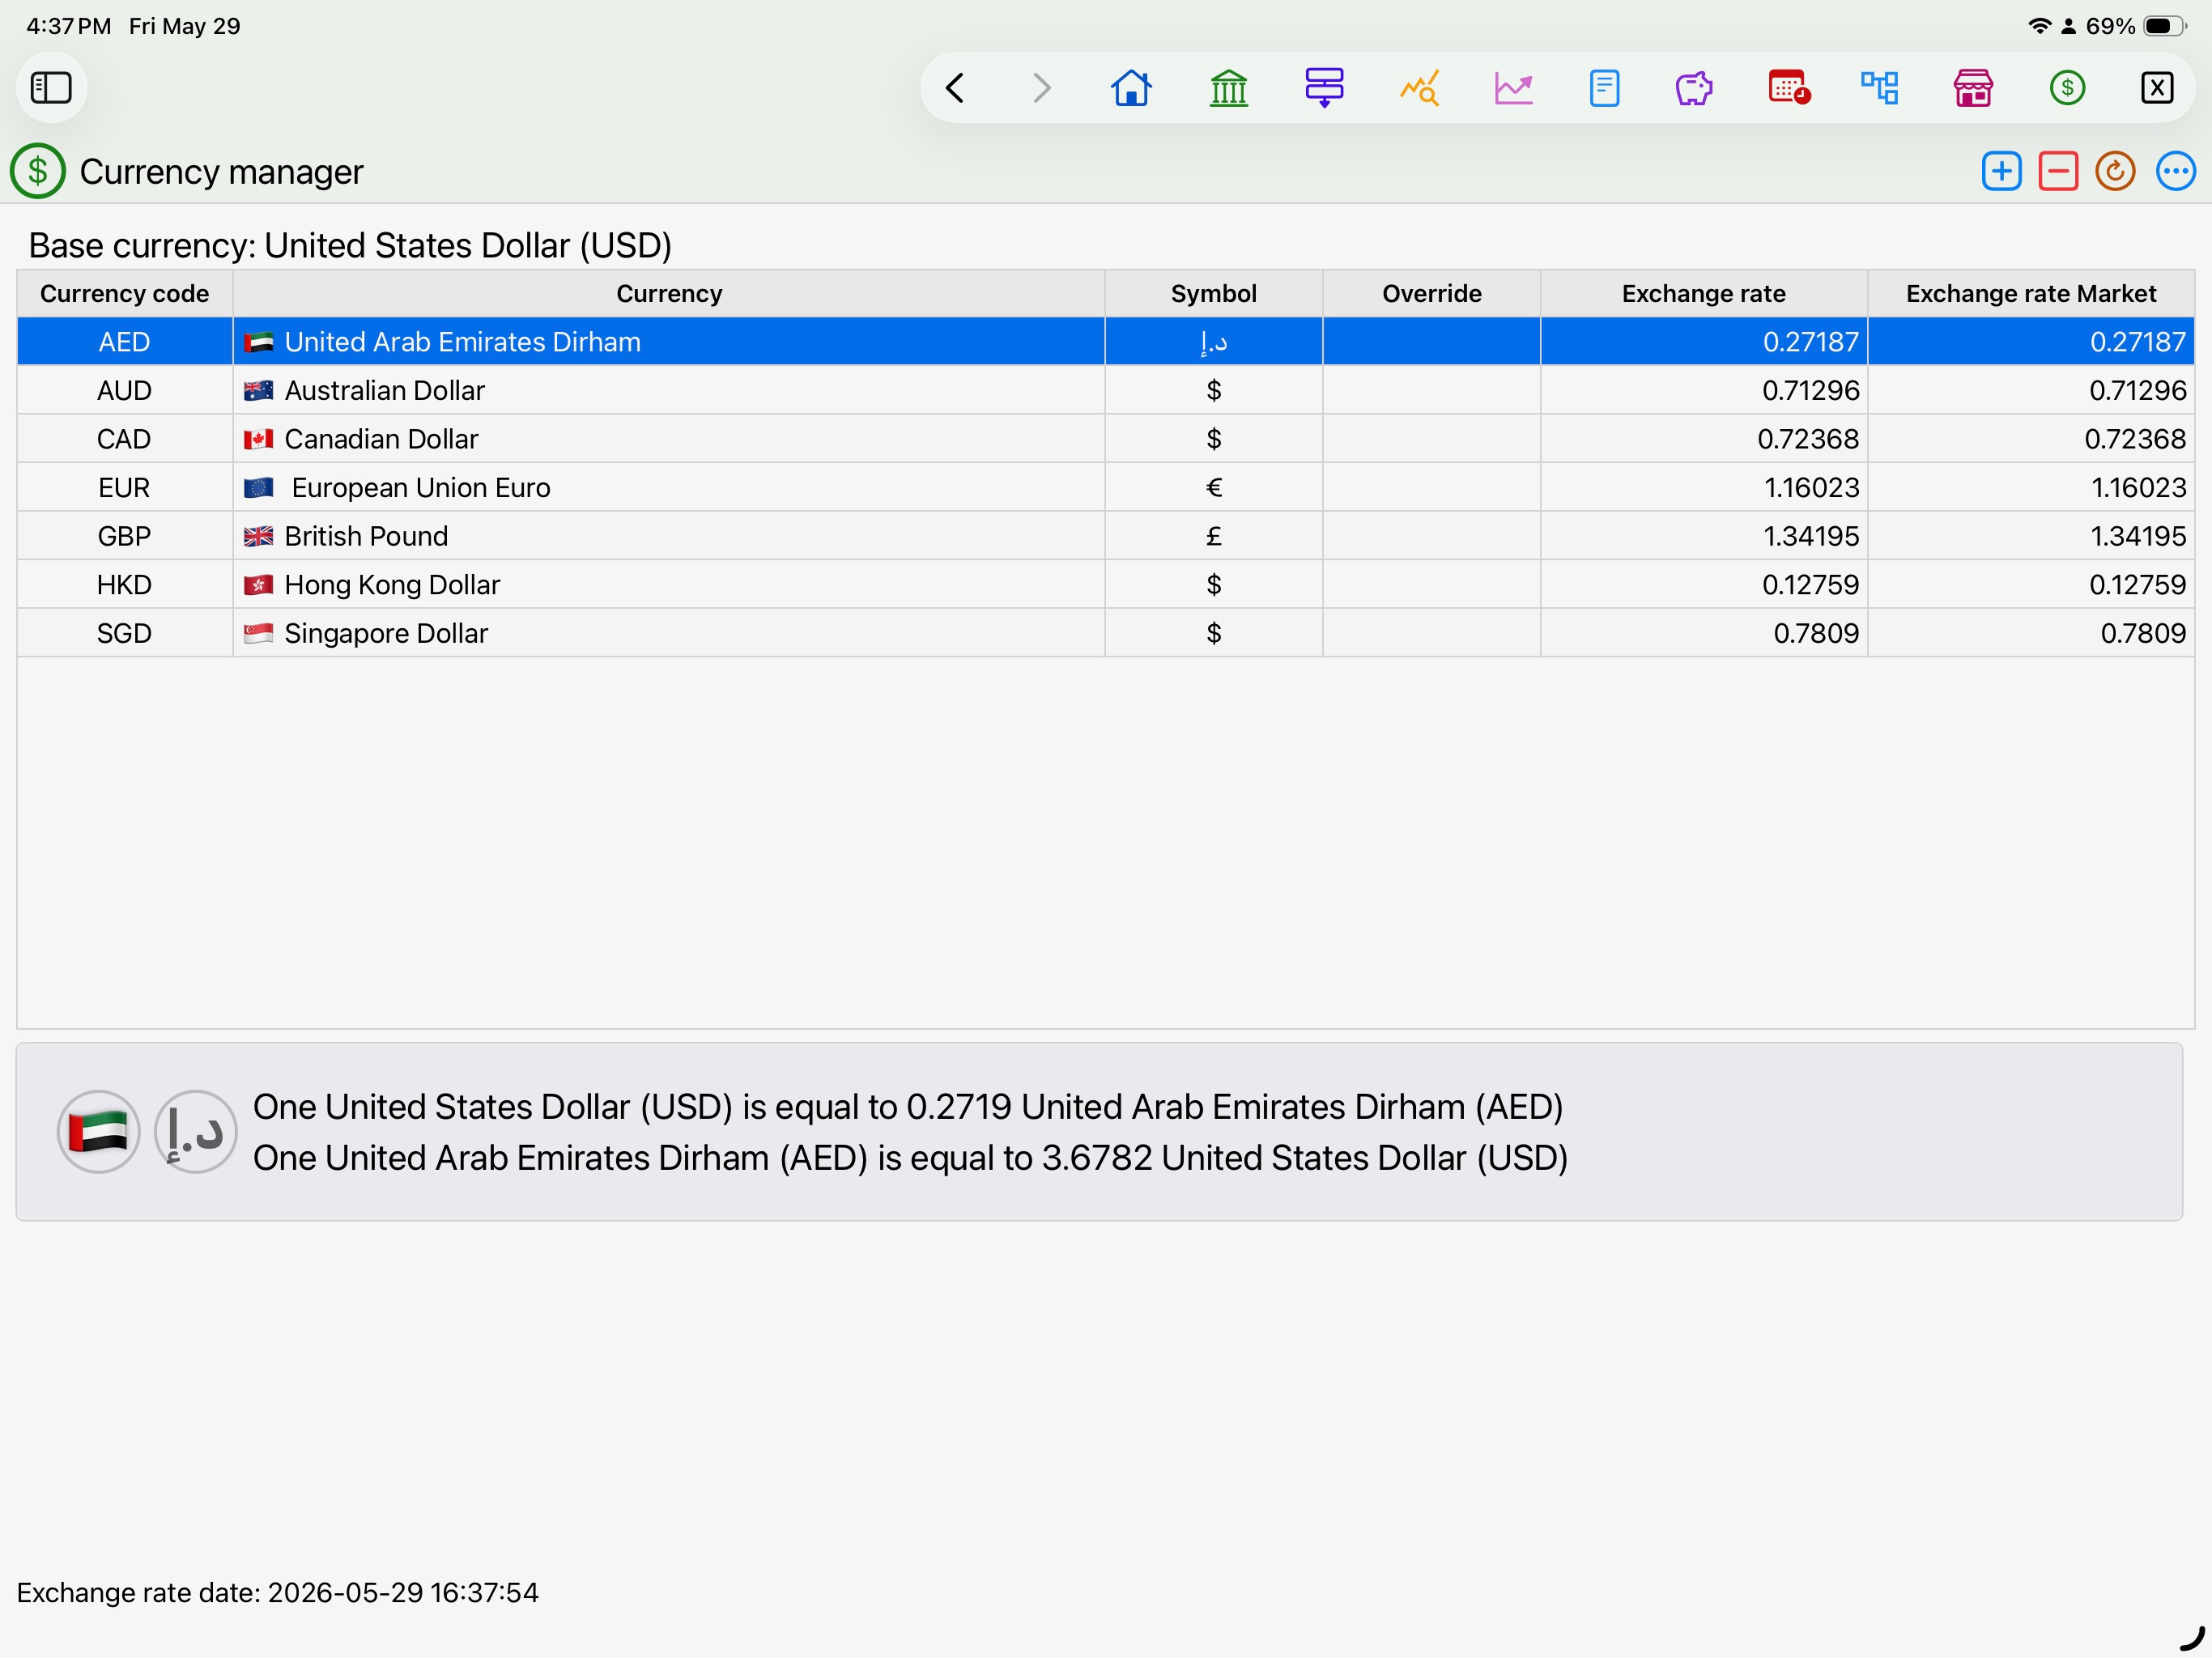The width and height of the screenshot is (2212, 1658).
Task: Select the British Pound row
Action: pos(1106,536)
